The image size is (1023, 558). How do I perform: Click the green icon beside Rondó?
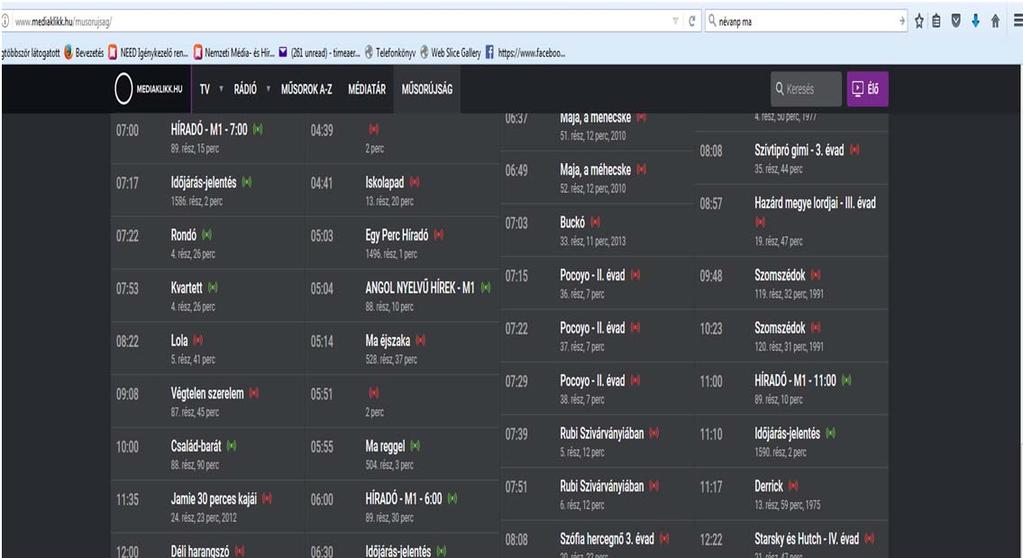click(207, 234)
